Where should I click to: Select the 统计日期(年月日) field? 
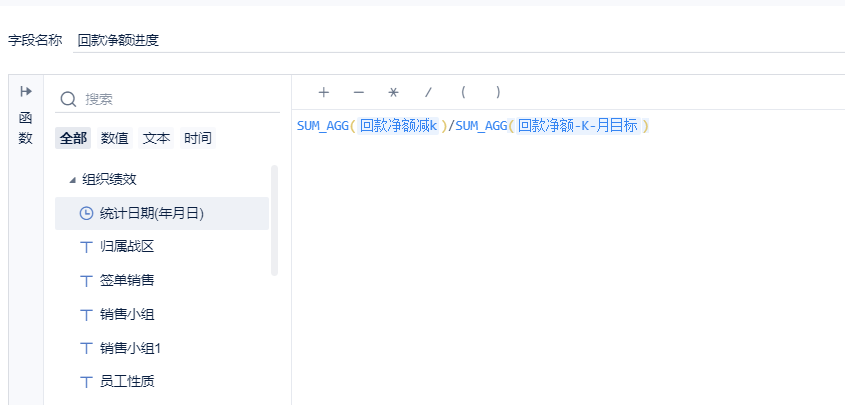(152, 213)
